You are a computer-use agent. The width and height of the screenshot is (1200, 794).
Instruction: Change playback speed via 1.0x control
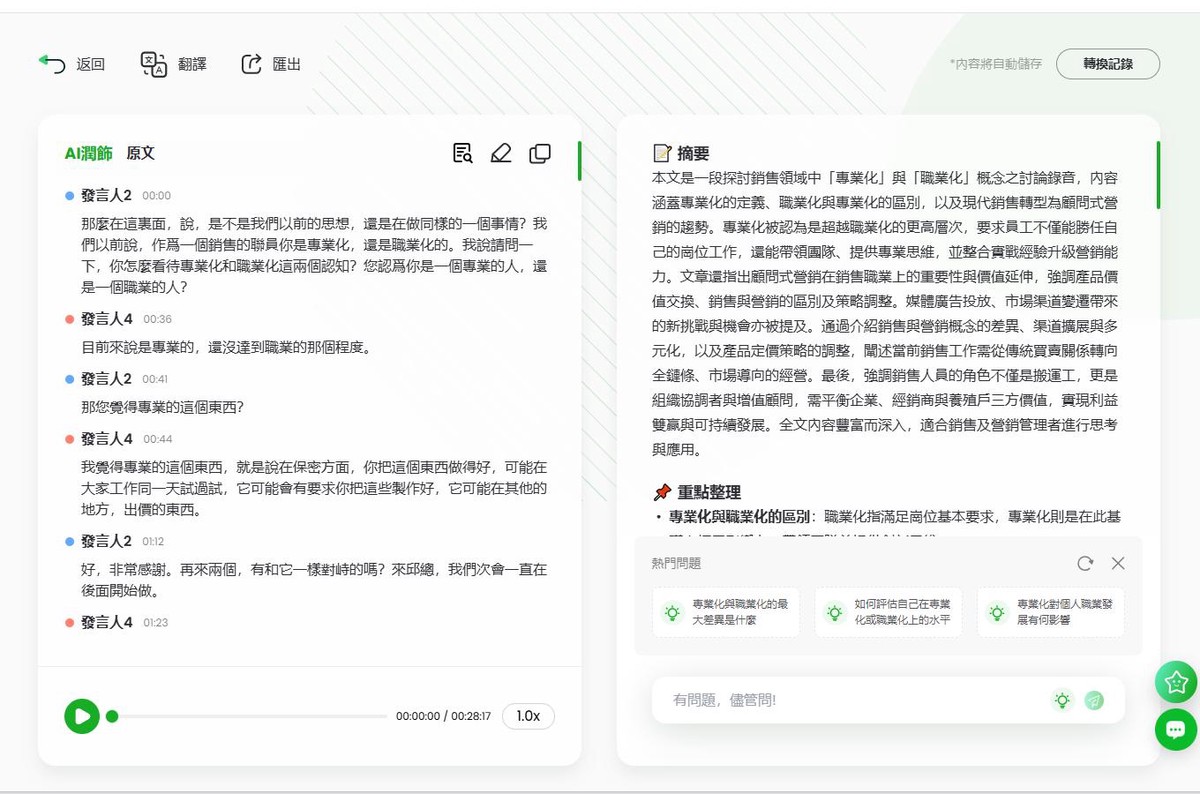pos(528,716)
